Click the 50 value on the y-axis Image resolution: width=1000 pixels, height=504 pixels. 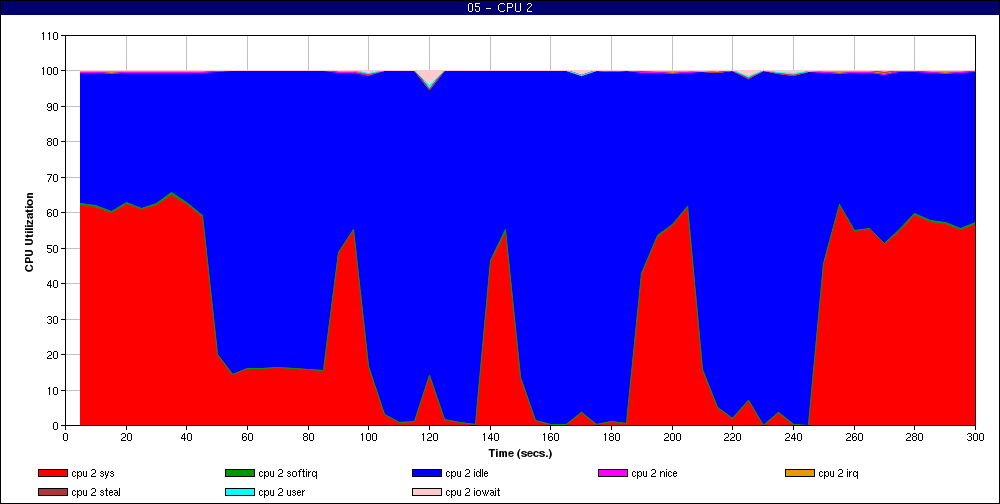pos(54,248)
